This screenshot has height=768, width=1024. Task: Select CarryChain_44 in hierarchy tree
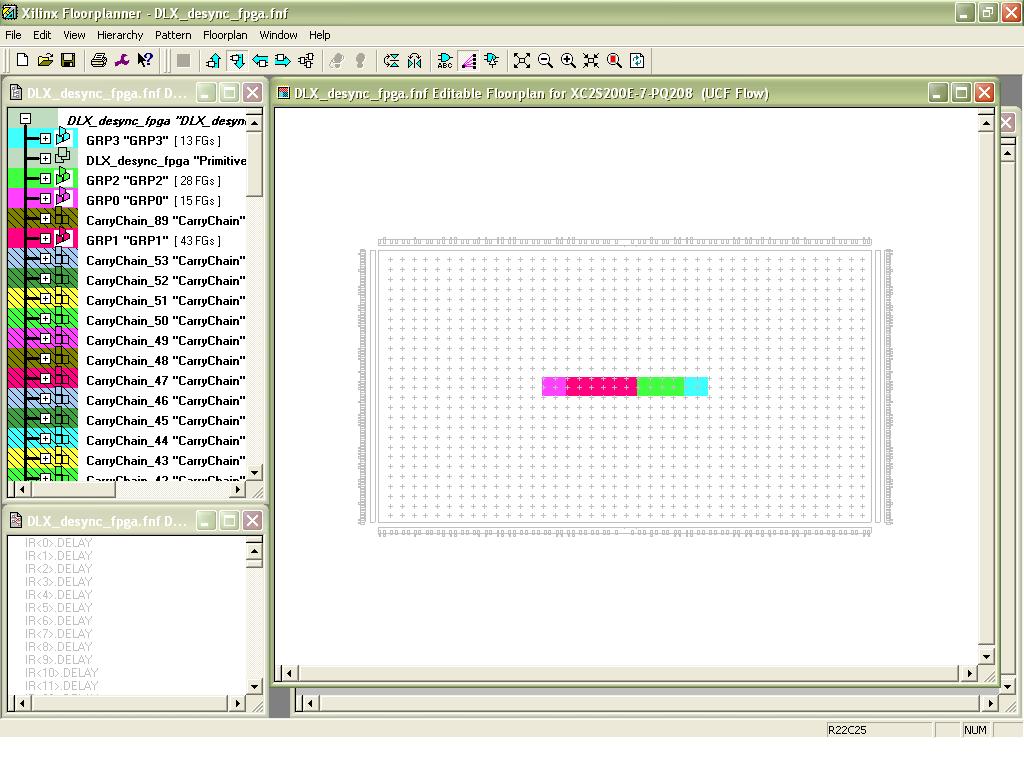pos(166,441)
